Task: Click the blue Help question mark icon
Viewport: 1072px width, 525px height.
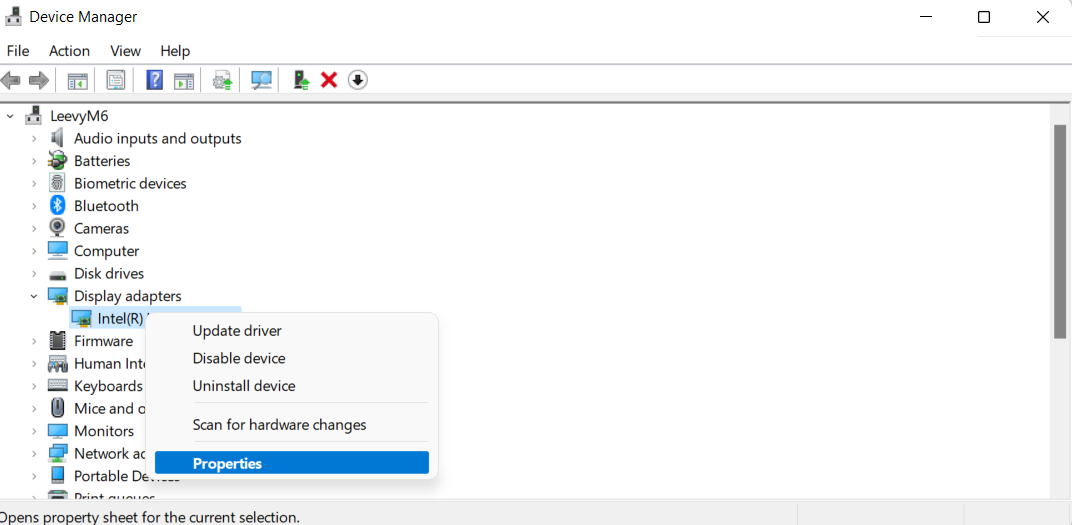Action: point(155,81)
